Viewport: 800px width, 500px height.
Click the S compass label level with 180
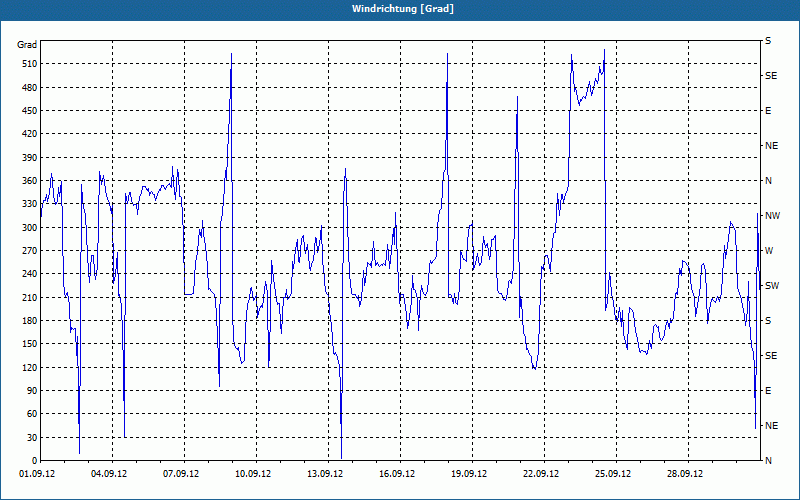(768, 320)
